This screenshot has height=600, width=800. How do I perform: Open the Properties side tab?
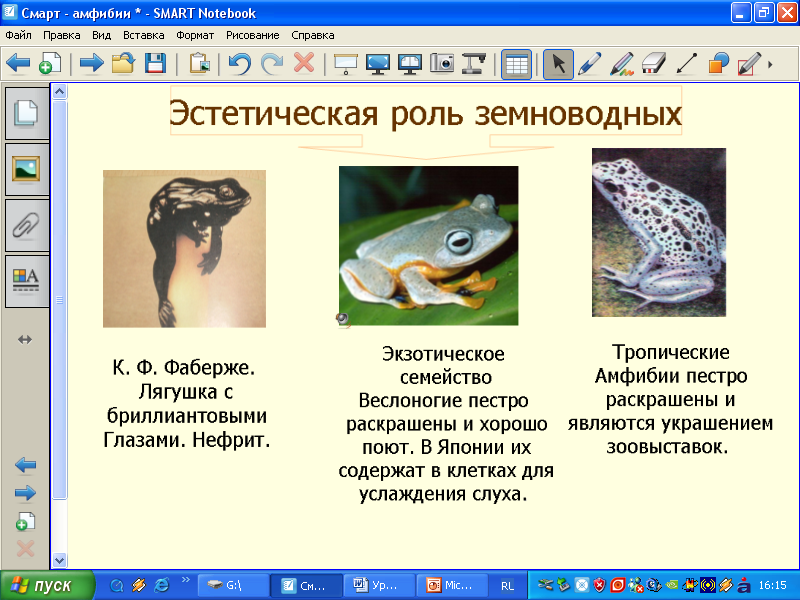point(26,281)
